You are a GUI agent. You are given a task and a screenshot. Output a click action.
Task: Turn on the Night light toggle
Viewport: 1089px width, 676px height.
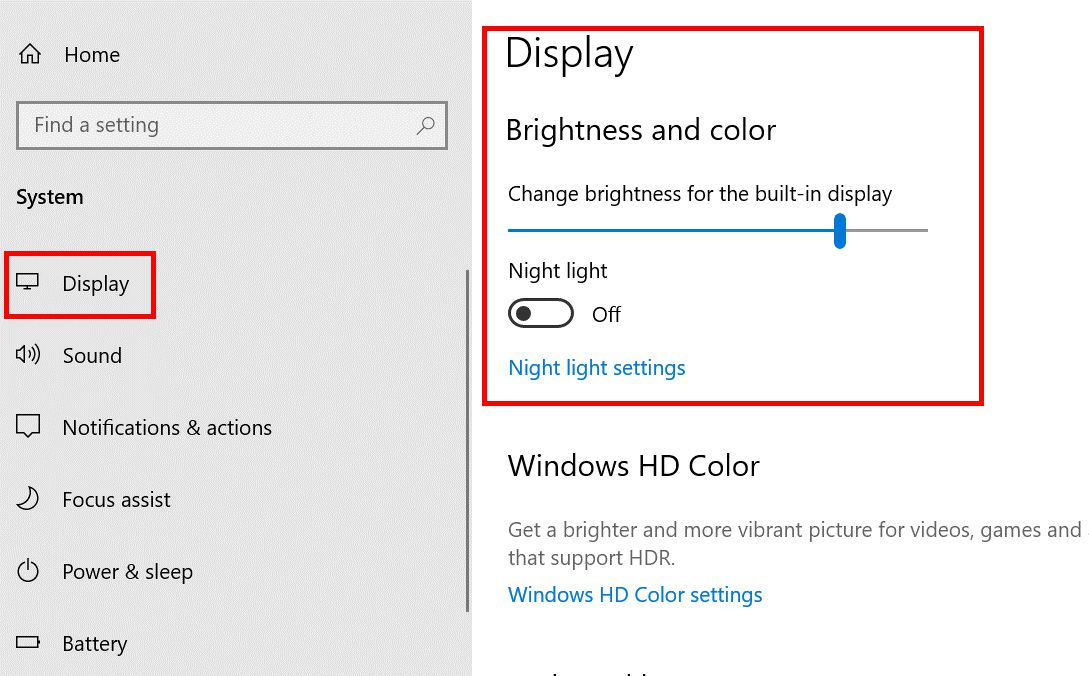pos(540,313)
